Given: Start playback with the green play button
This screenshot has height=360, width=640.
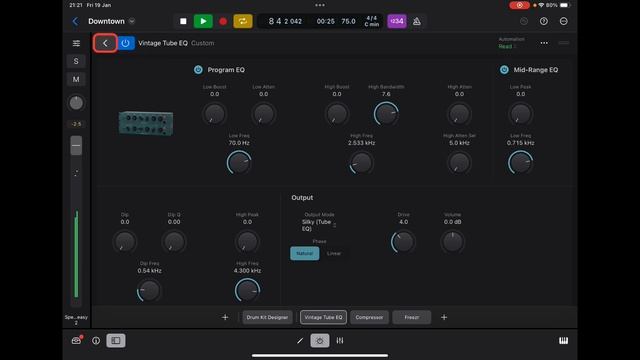Looking at the screenshot, I should tap(203, 21).
